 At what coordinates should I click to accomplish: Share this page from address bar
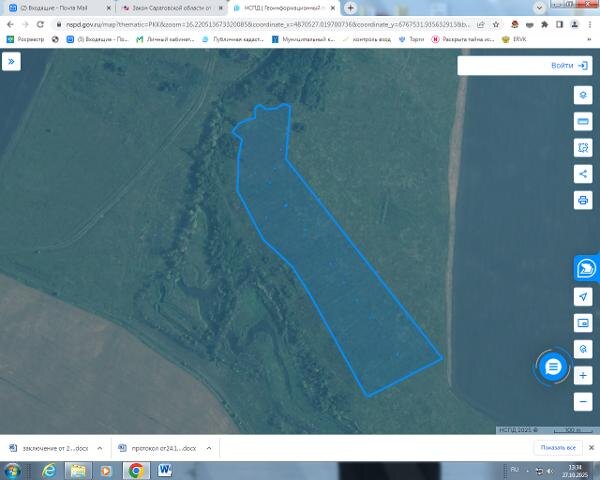[480, 24]
